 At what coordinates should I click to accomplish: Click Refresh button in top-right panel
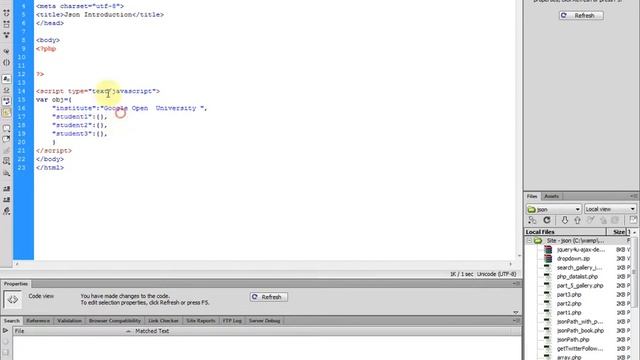pos(581,16)
